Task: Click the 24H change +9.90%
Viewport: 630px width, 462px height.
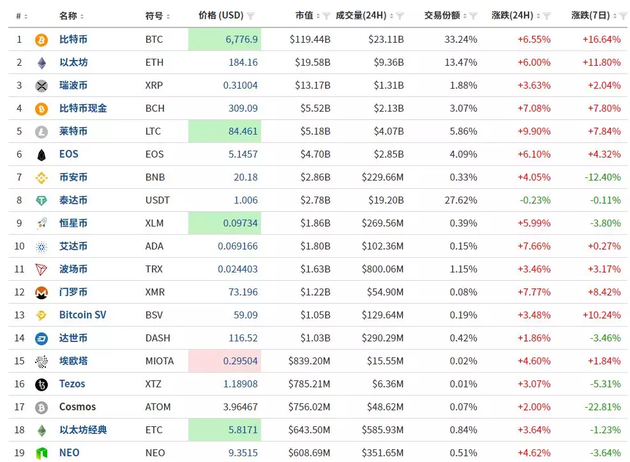Action: coord(534,131)
